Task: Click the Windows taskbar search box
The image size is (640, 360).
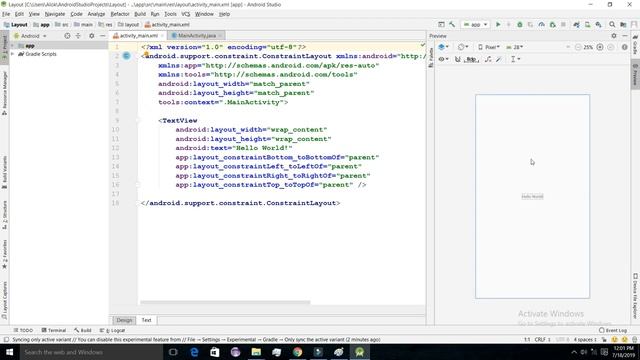Action: pos(90,352)
